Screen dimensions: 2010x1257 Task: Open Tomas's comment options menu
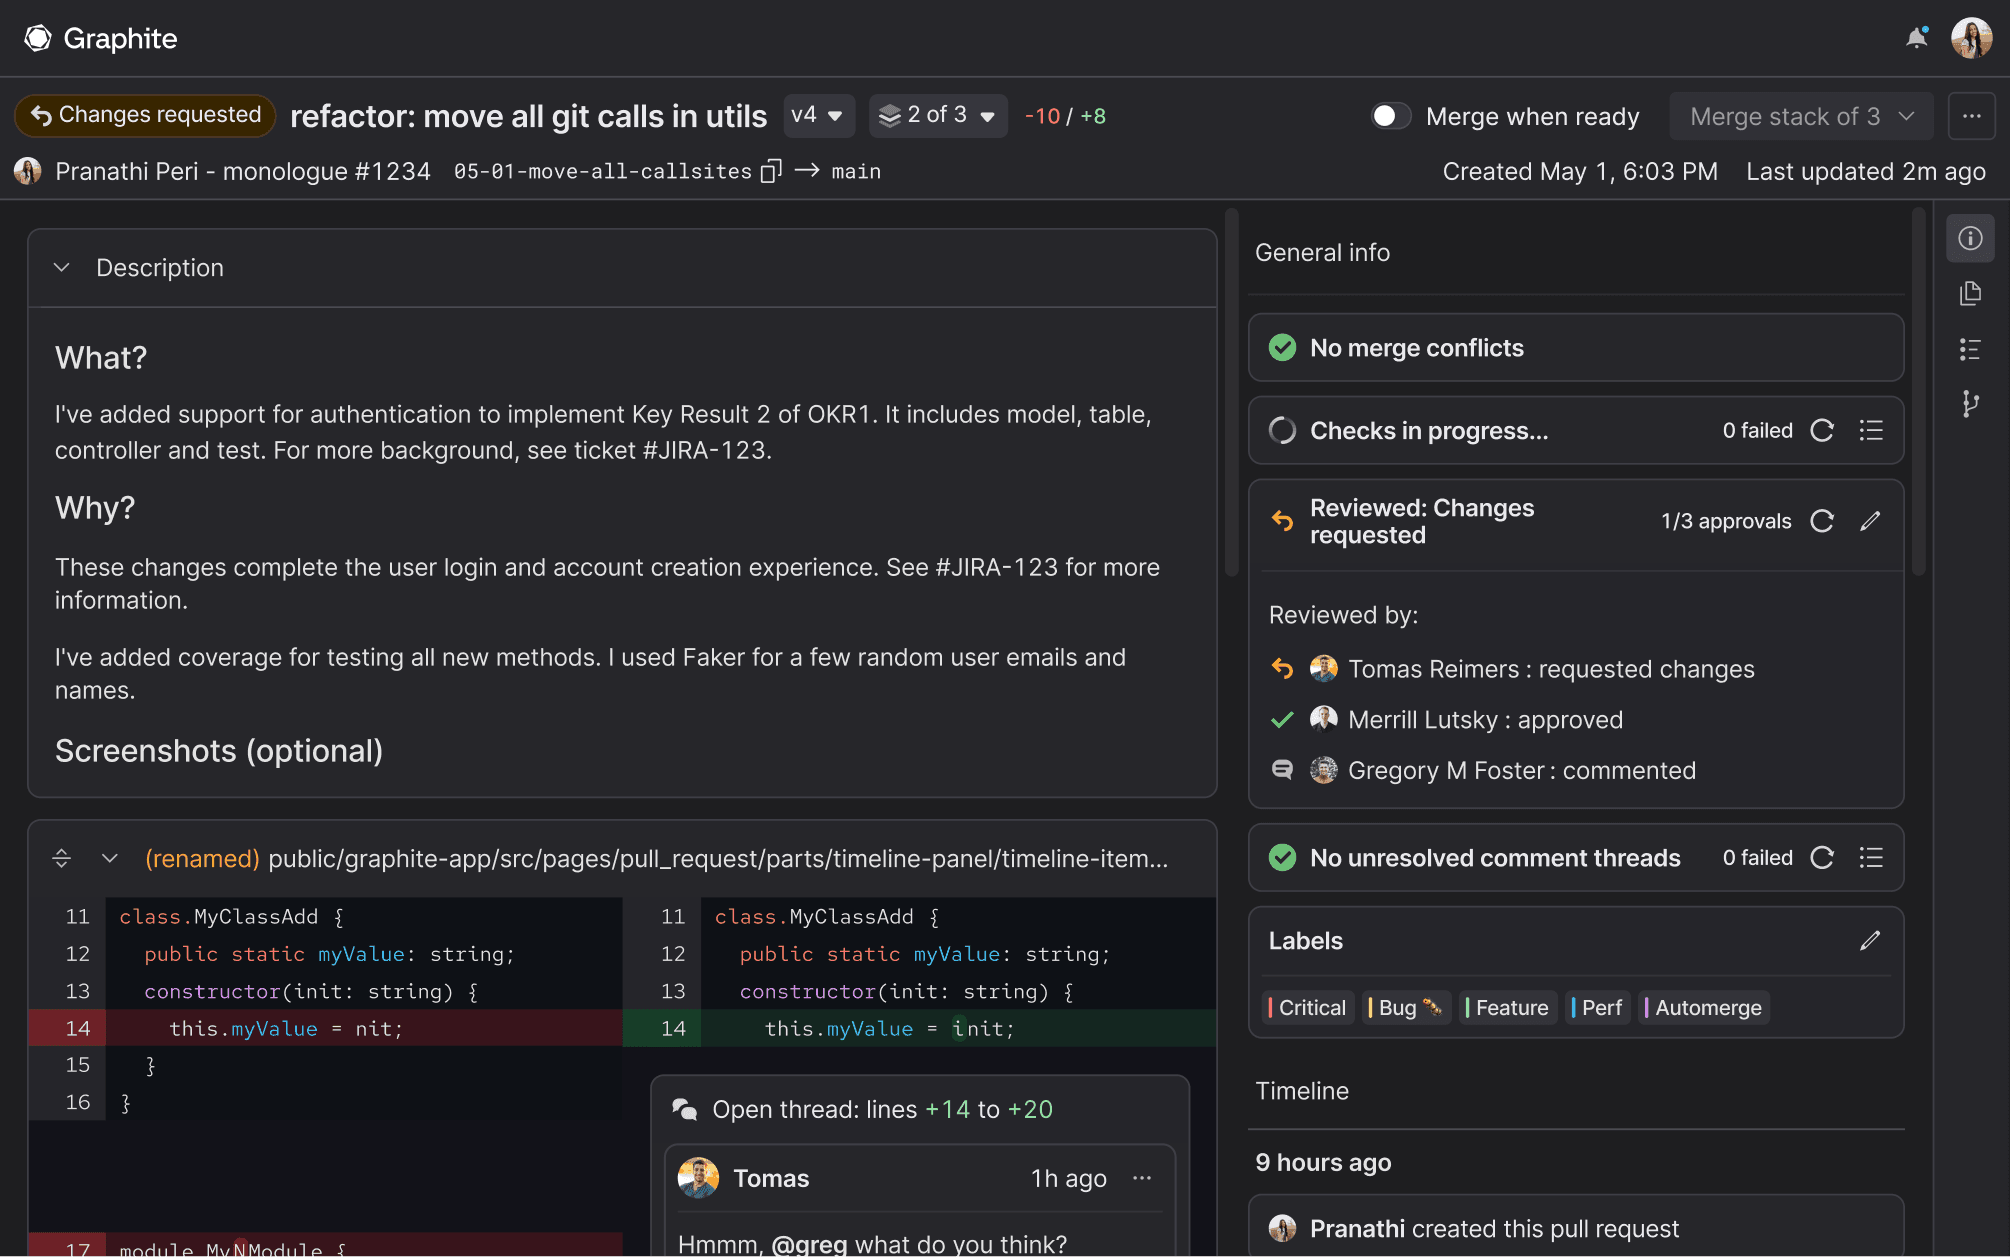(1142, 1178)
